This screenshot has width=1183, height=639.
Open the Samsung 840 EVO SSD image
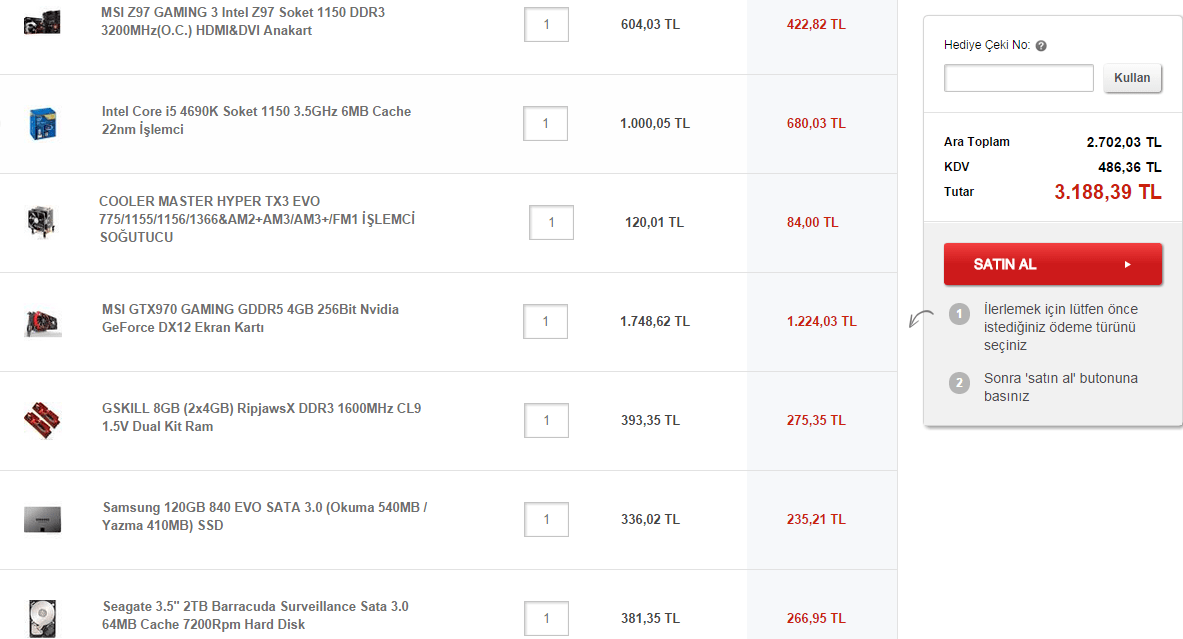click(x=43, y=519)
